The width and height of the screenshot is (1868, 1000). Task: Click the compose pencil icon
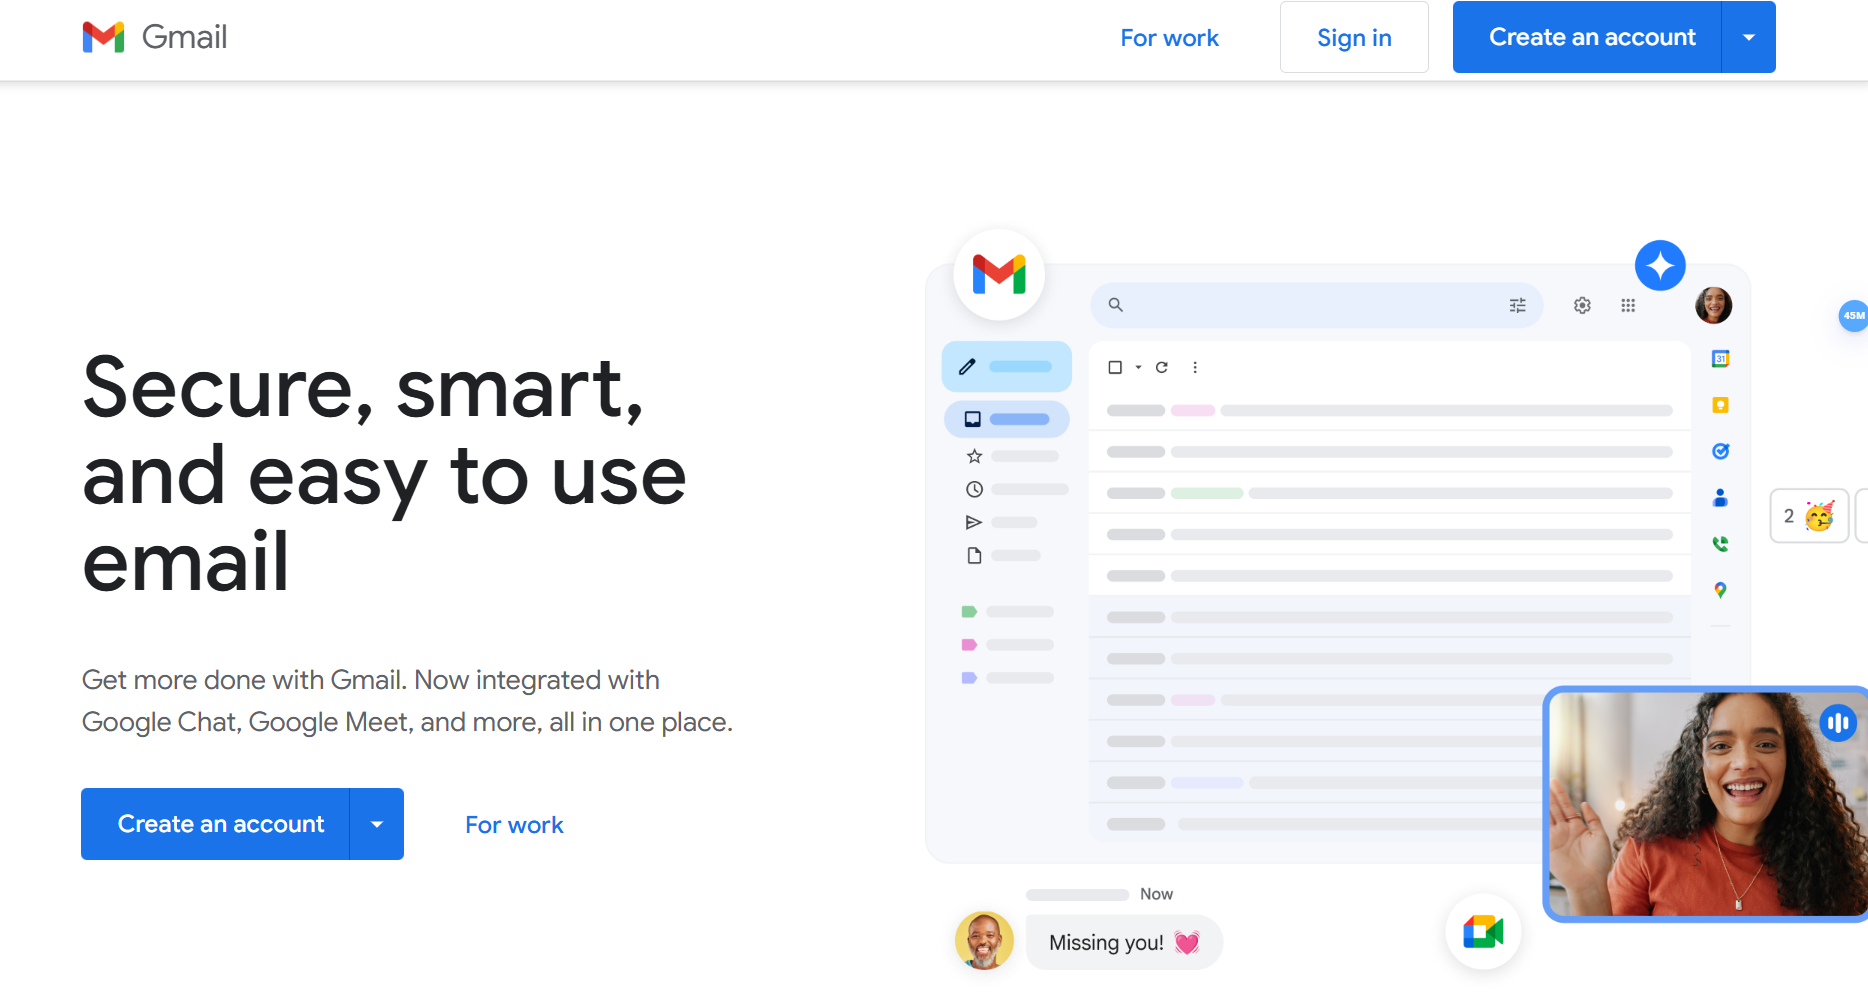tap(967, 367)
